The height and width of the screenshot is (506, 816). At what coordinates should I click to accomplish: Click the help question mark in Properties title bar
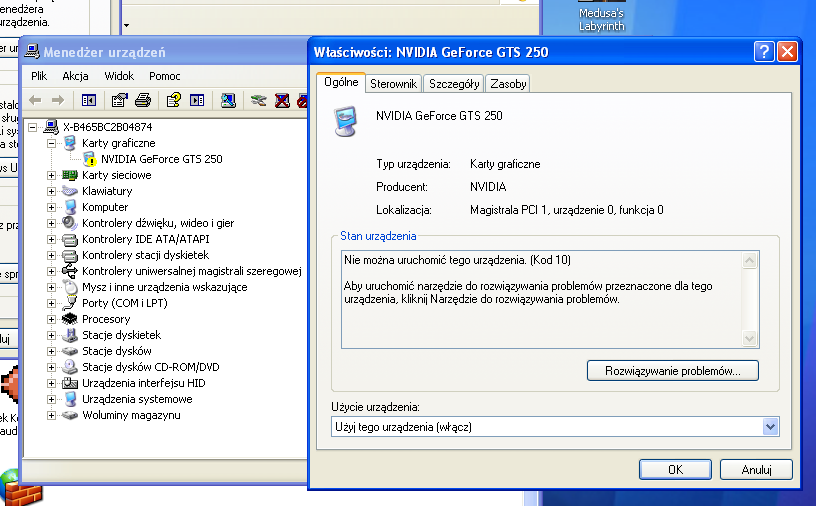(x=764, y=52)
